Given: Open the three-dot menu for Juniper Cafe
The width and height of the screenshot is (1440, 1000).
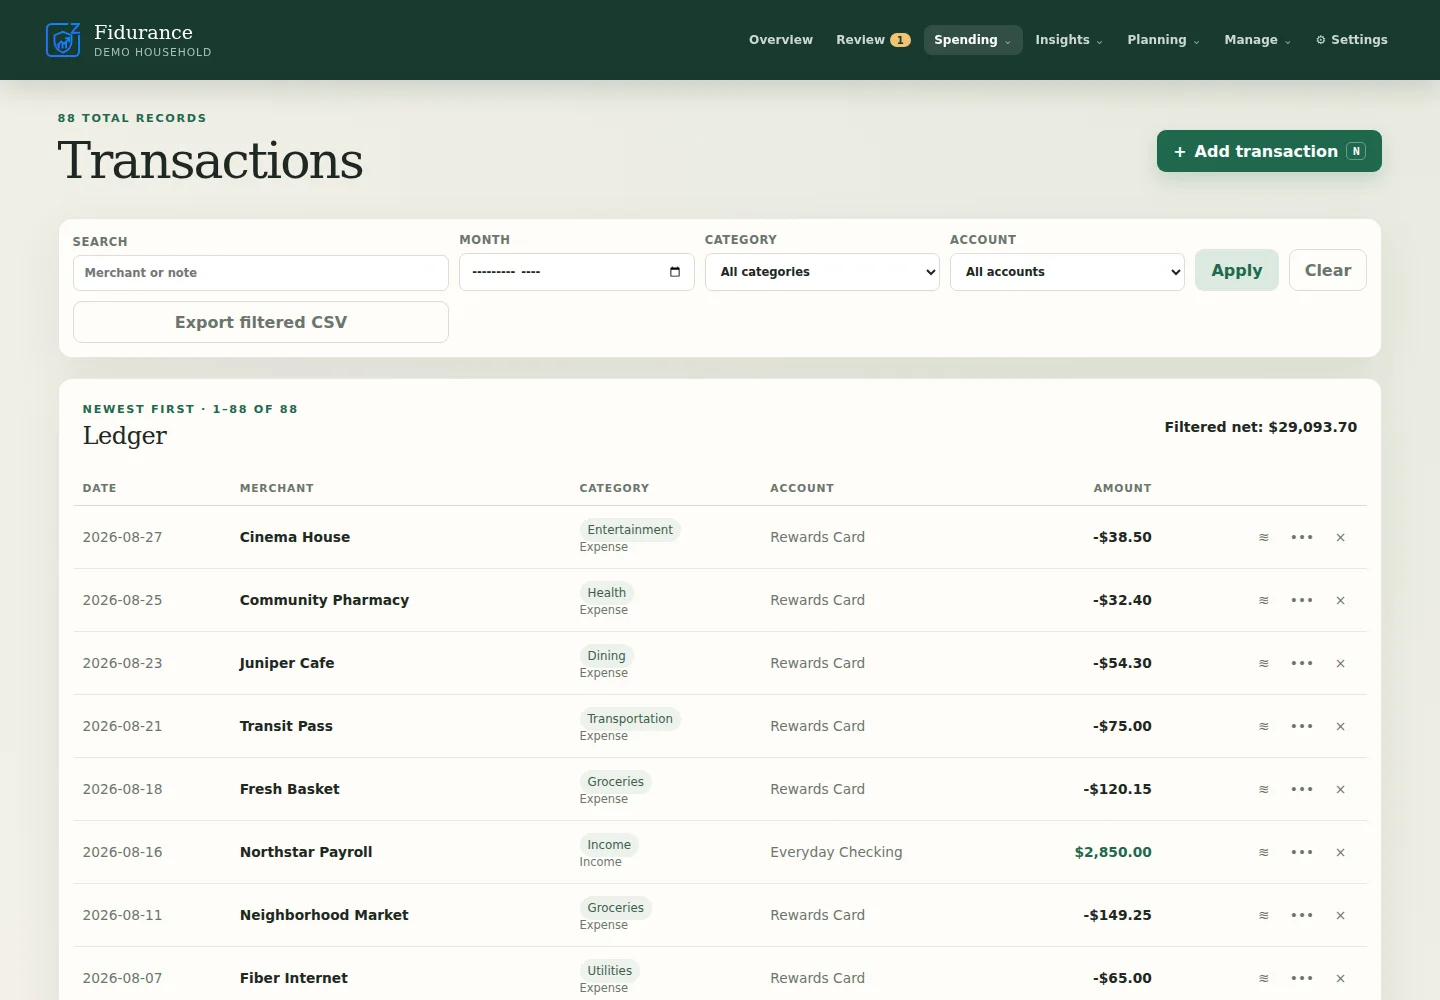Looking at the screenshot, I should tap(1302, 663).
